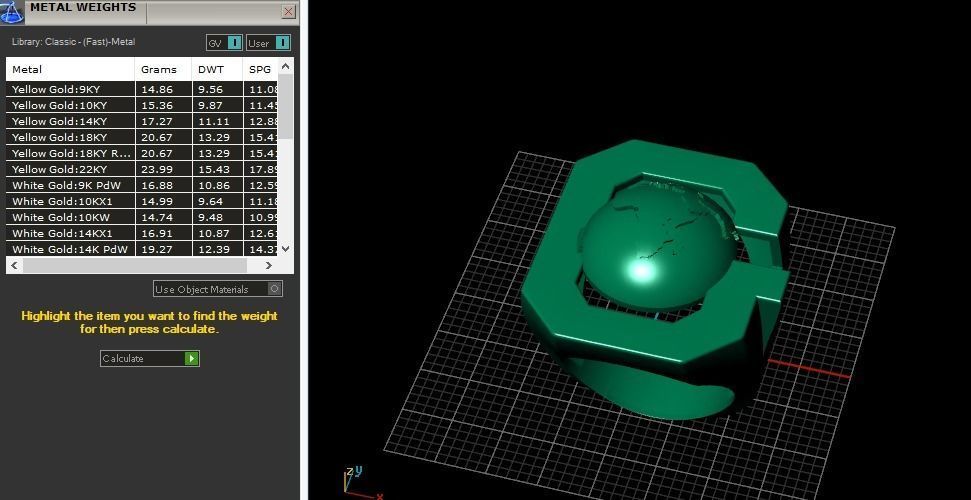
Task: Click the 15.43 DWT cell
Action: [217, 169]
